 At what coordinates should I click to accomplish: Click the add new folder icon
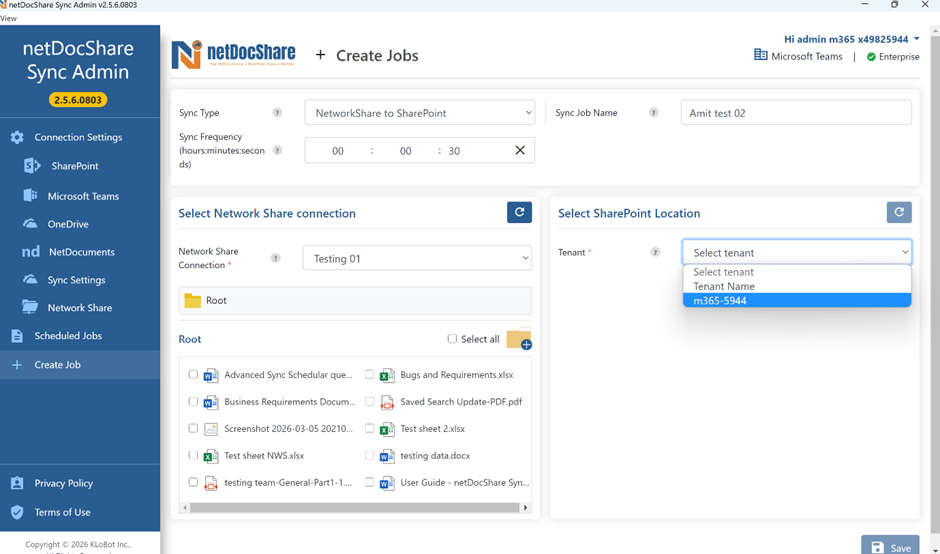coord(519,339)
